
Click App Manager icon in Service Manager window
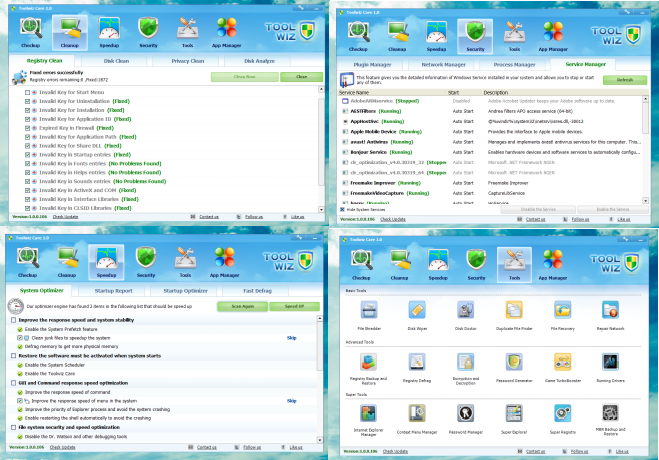553,37
